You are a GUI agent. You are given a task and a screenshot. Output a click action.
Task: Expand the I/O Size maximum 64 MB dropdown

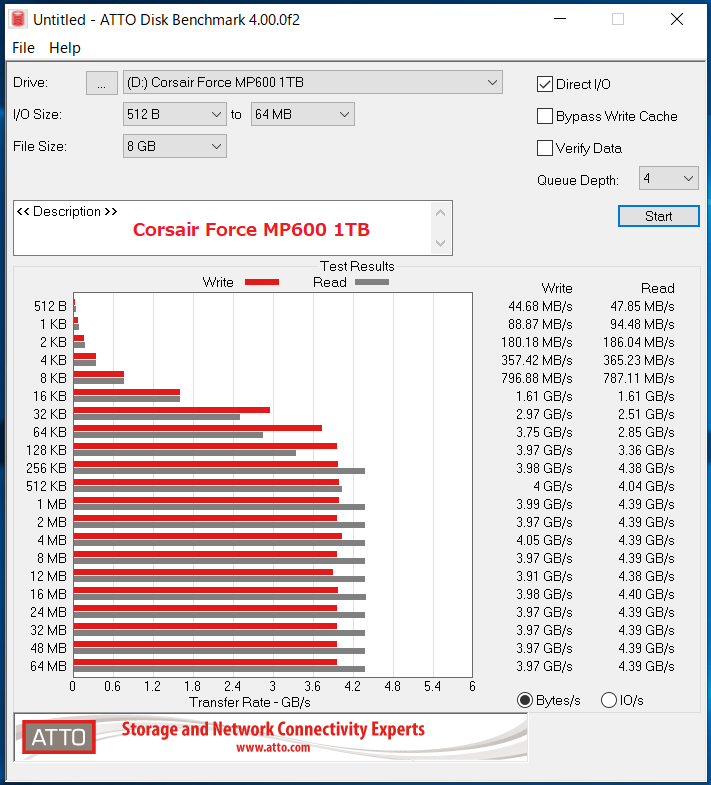click(x=302, y=115)
